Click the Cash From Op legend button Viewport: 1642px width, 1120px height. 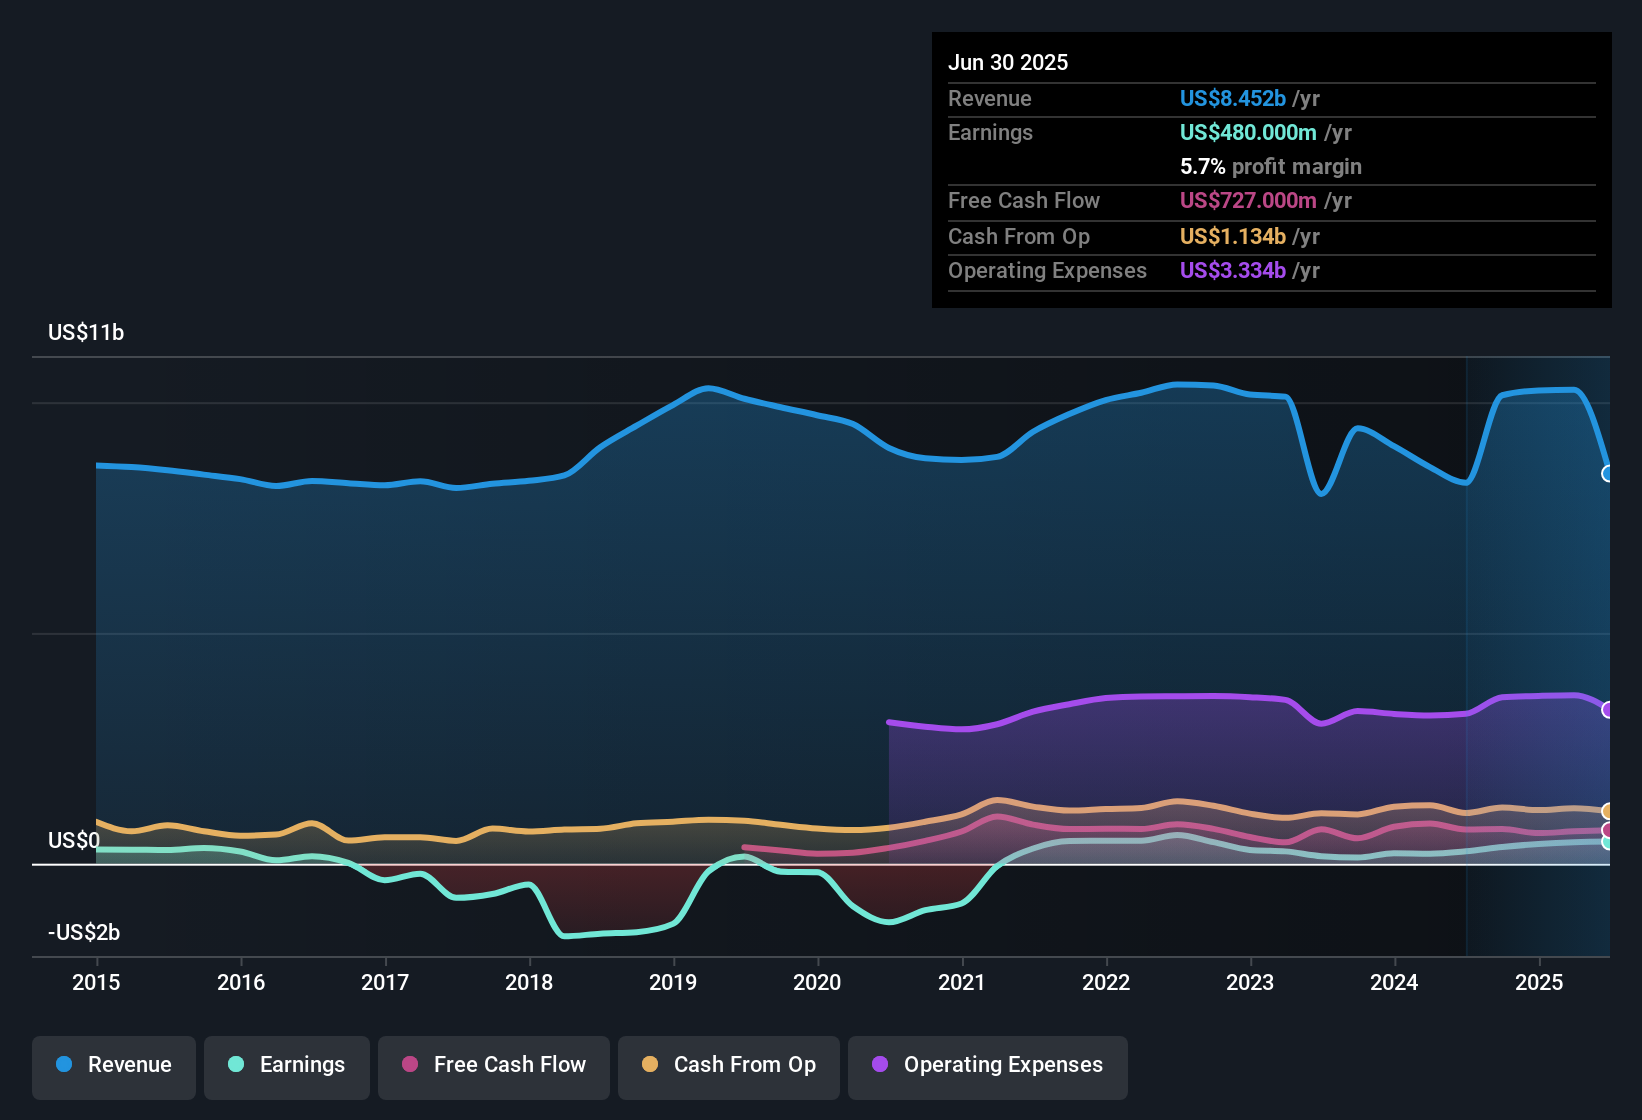tap(729, 1065)
